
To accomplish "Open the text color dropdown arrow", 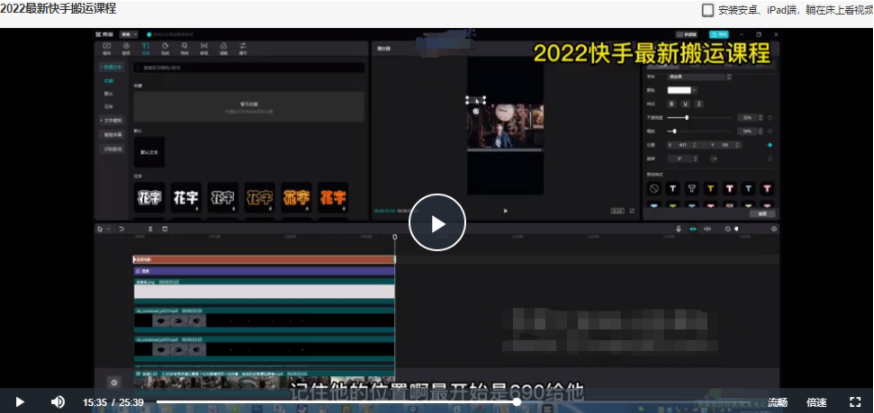I will click(x=695, y=90).
